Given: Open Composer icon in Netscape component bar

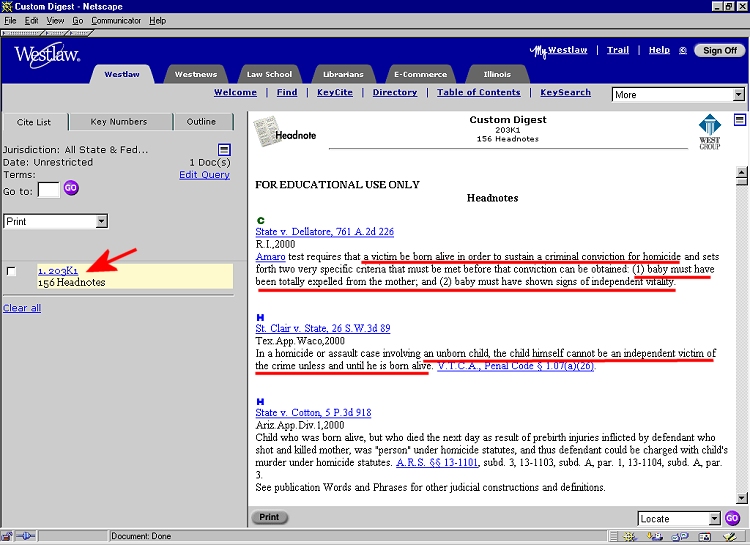Looking at the screenshot, I should (730, 537).
